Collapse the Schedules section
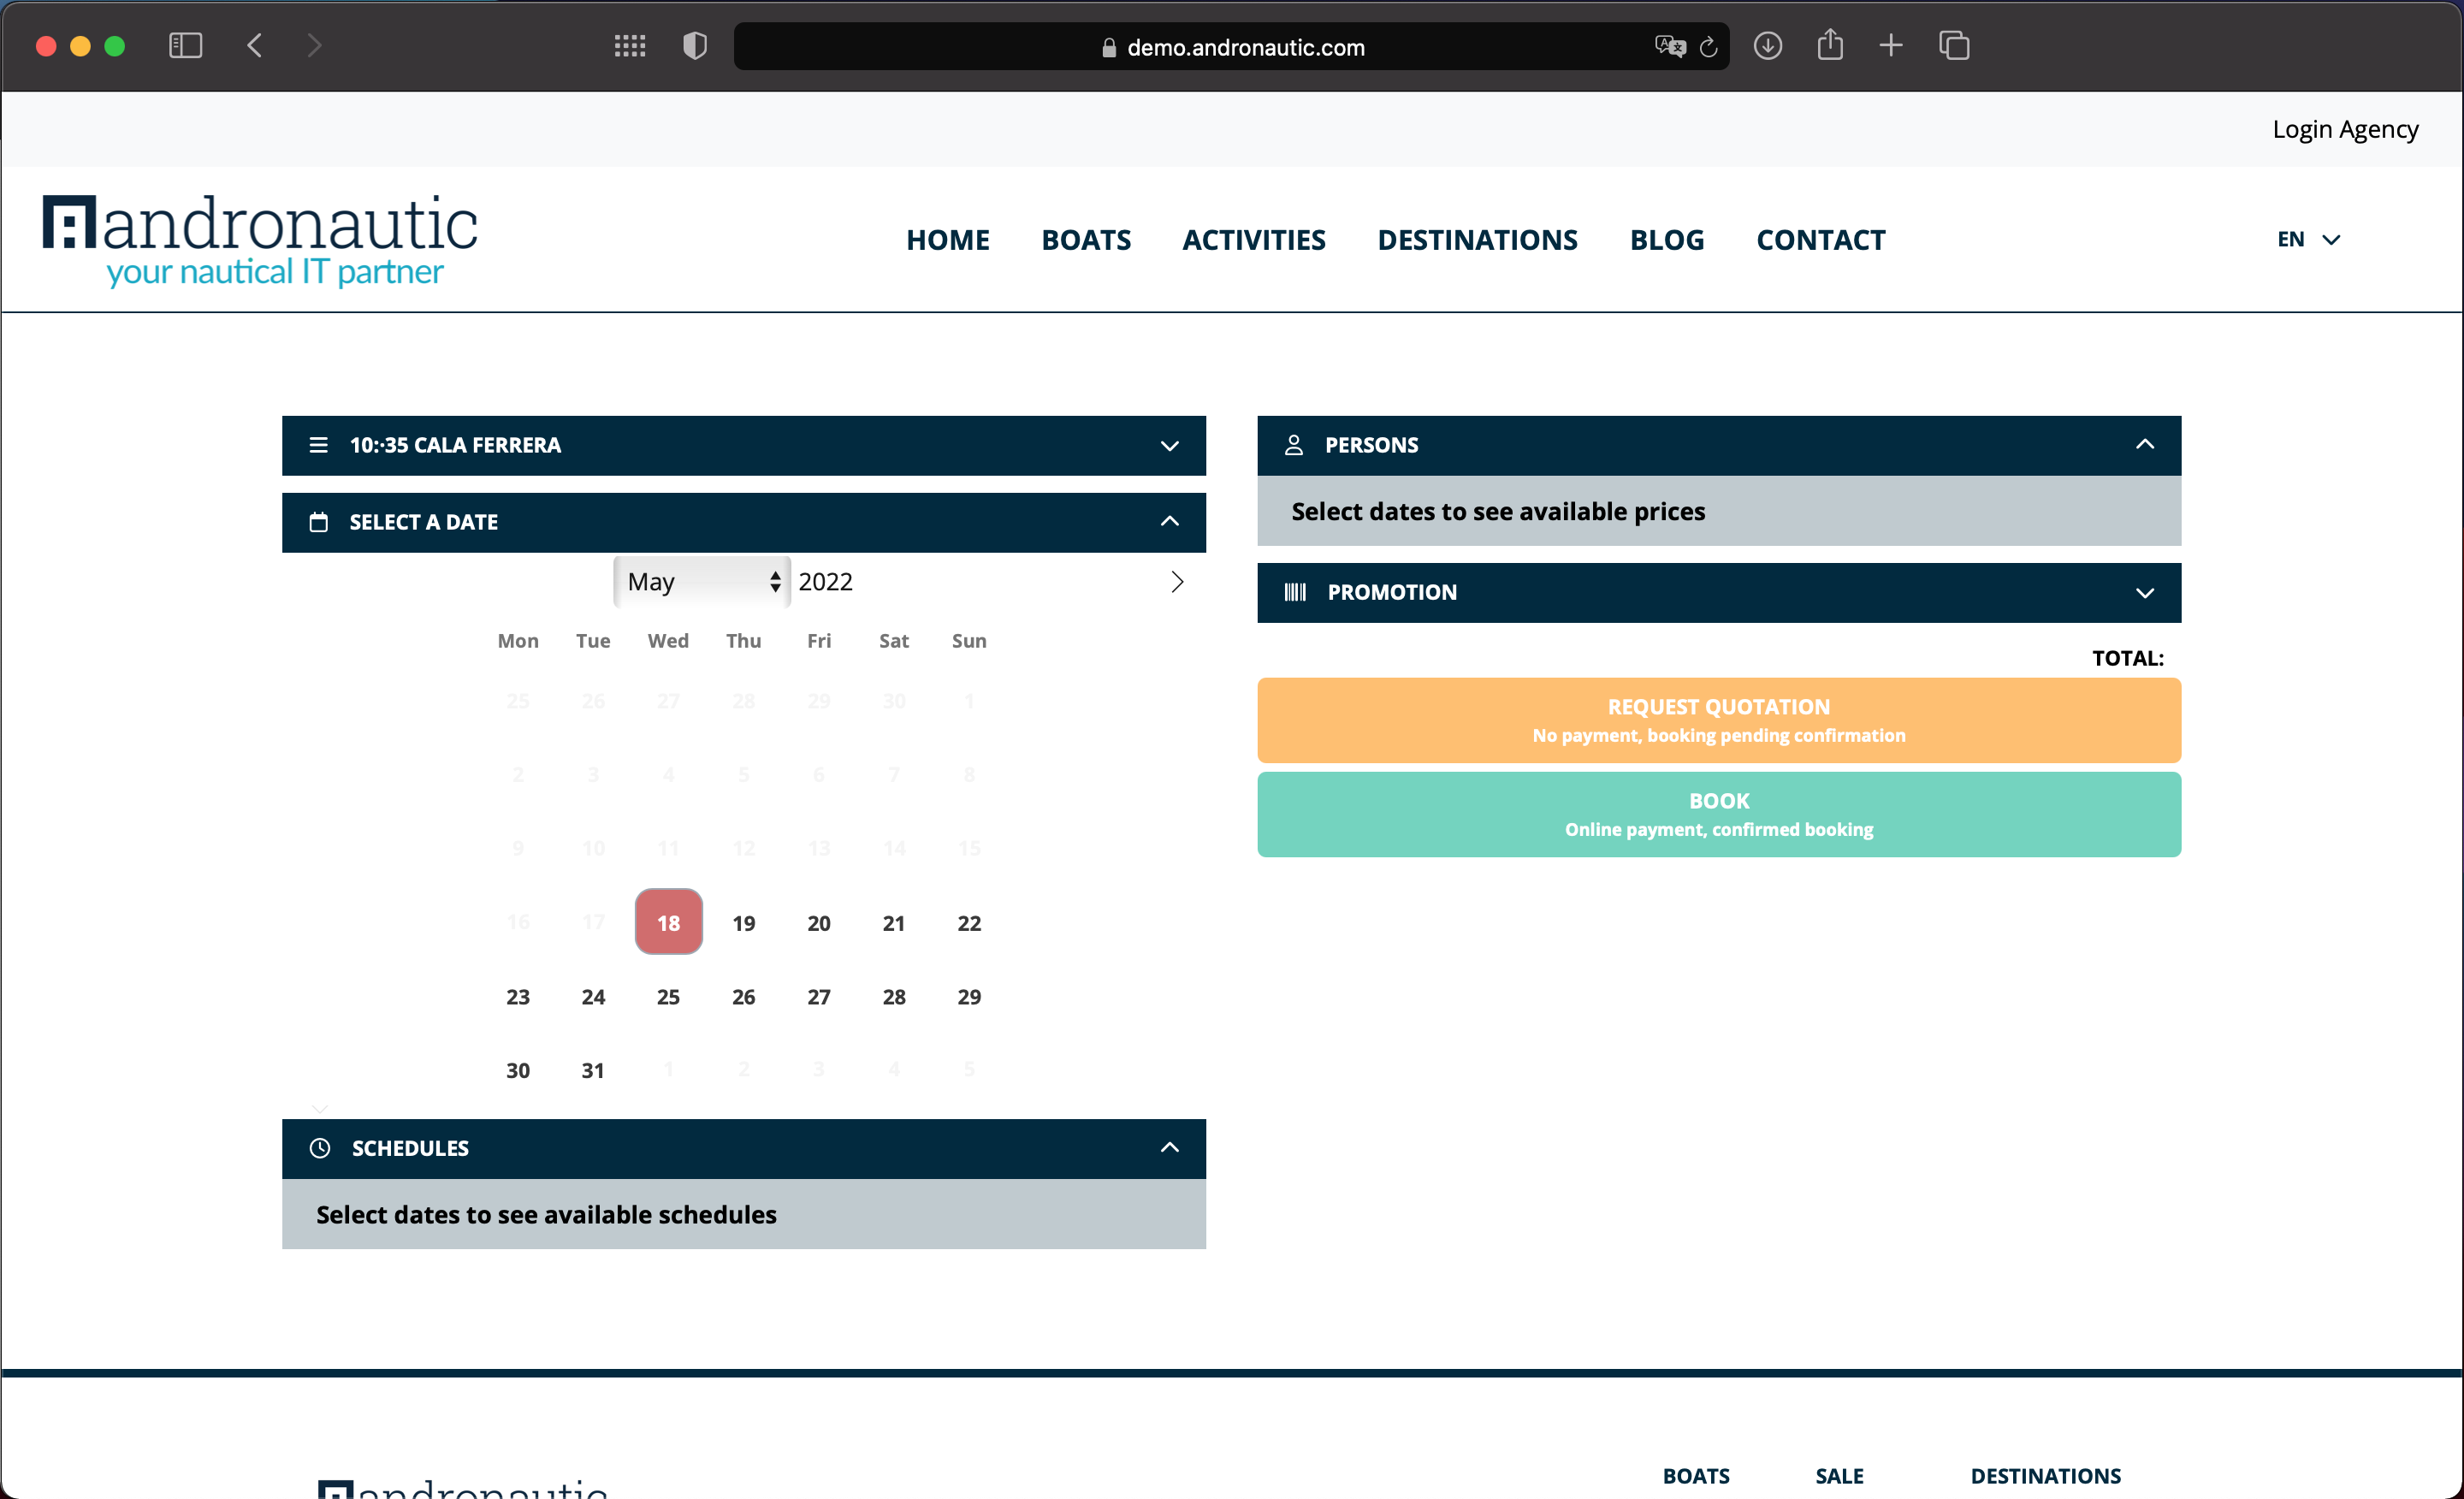Viewport: 2464px width, 1499px height. tap(1169, 1148)
